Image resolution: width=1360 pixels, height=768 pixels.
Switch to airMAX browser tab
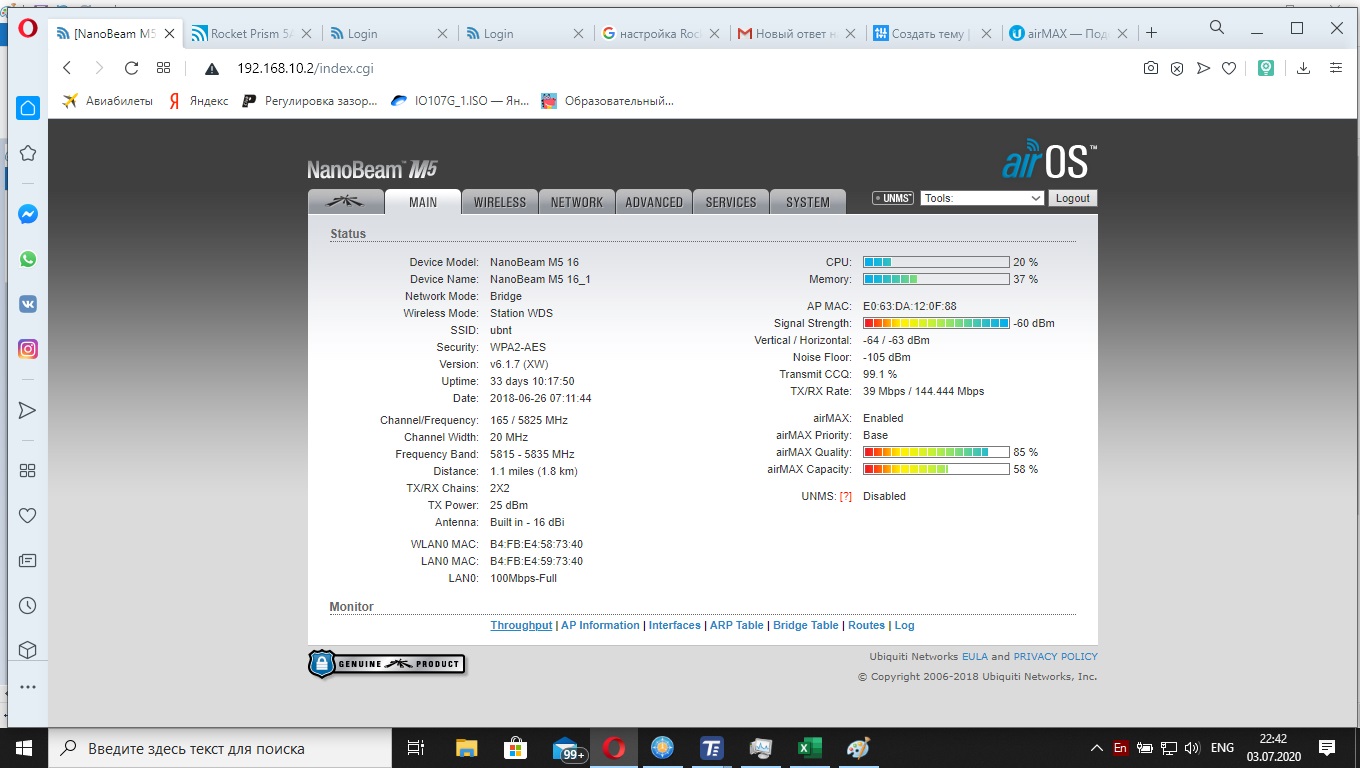click(x=1068, y=33)
